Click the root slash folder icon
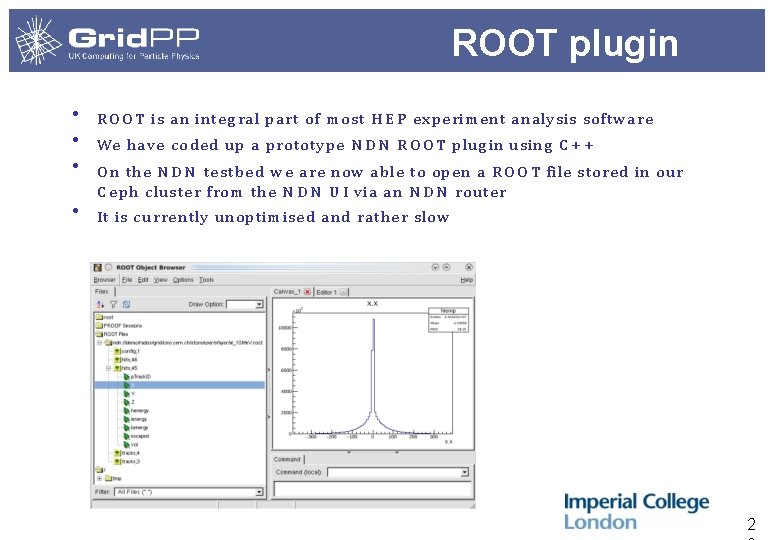The height and width of the screenshot is (540, 780). pos(99,470)
